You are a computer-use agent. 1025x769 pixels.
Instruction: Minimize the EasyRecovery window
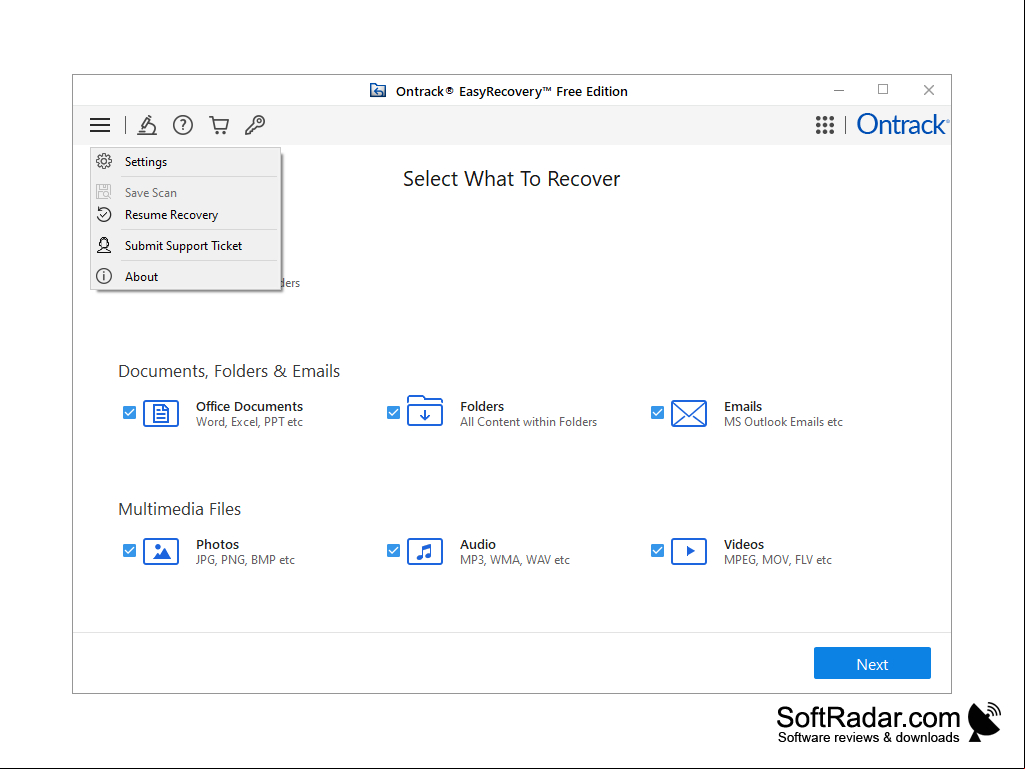pos(839,90)
